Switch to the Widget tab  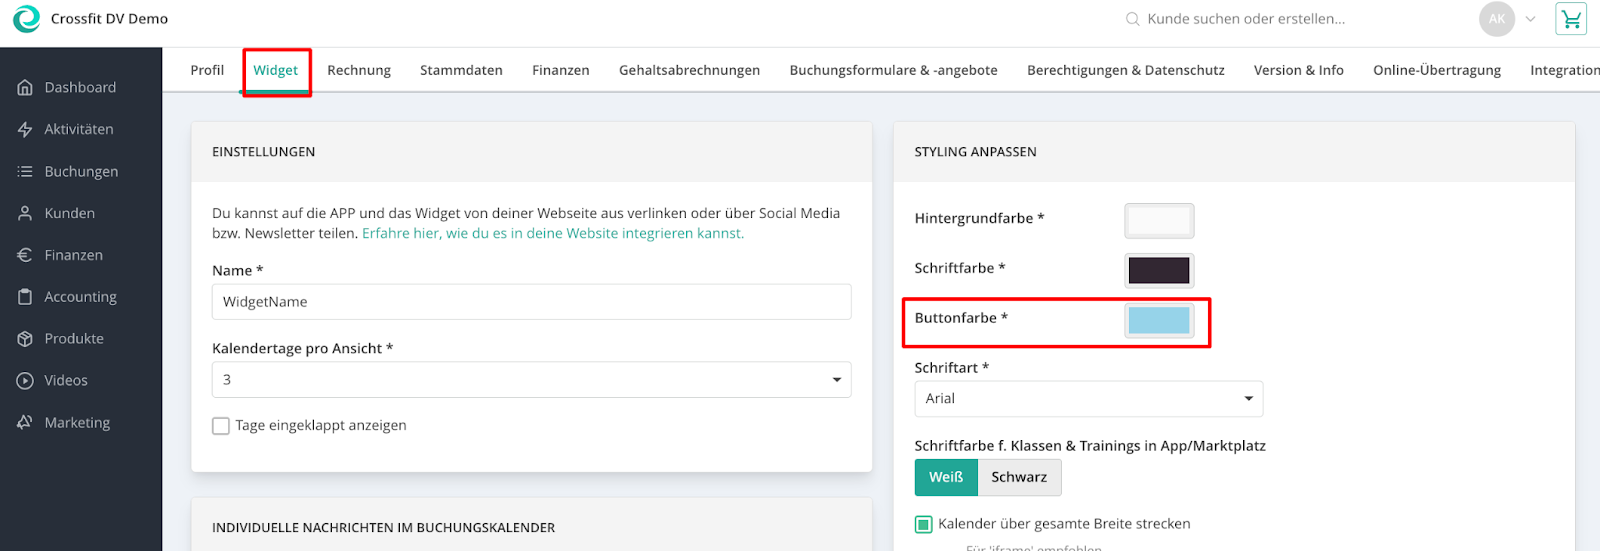coord(275,70)
